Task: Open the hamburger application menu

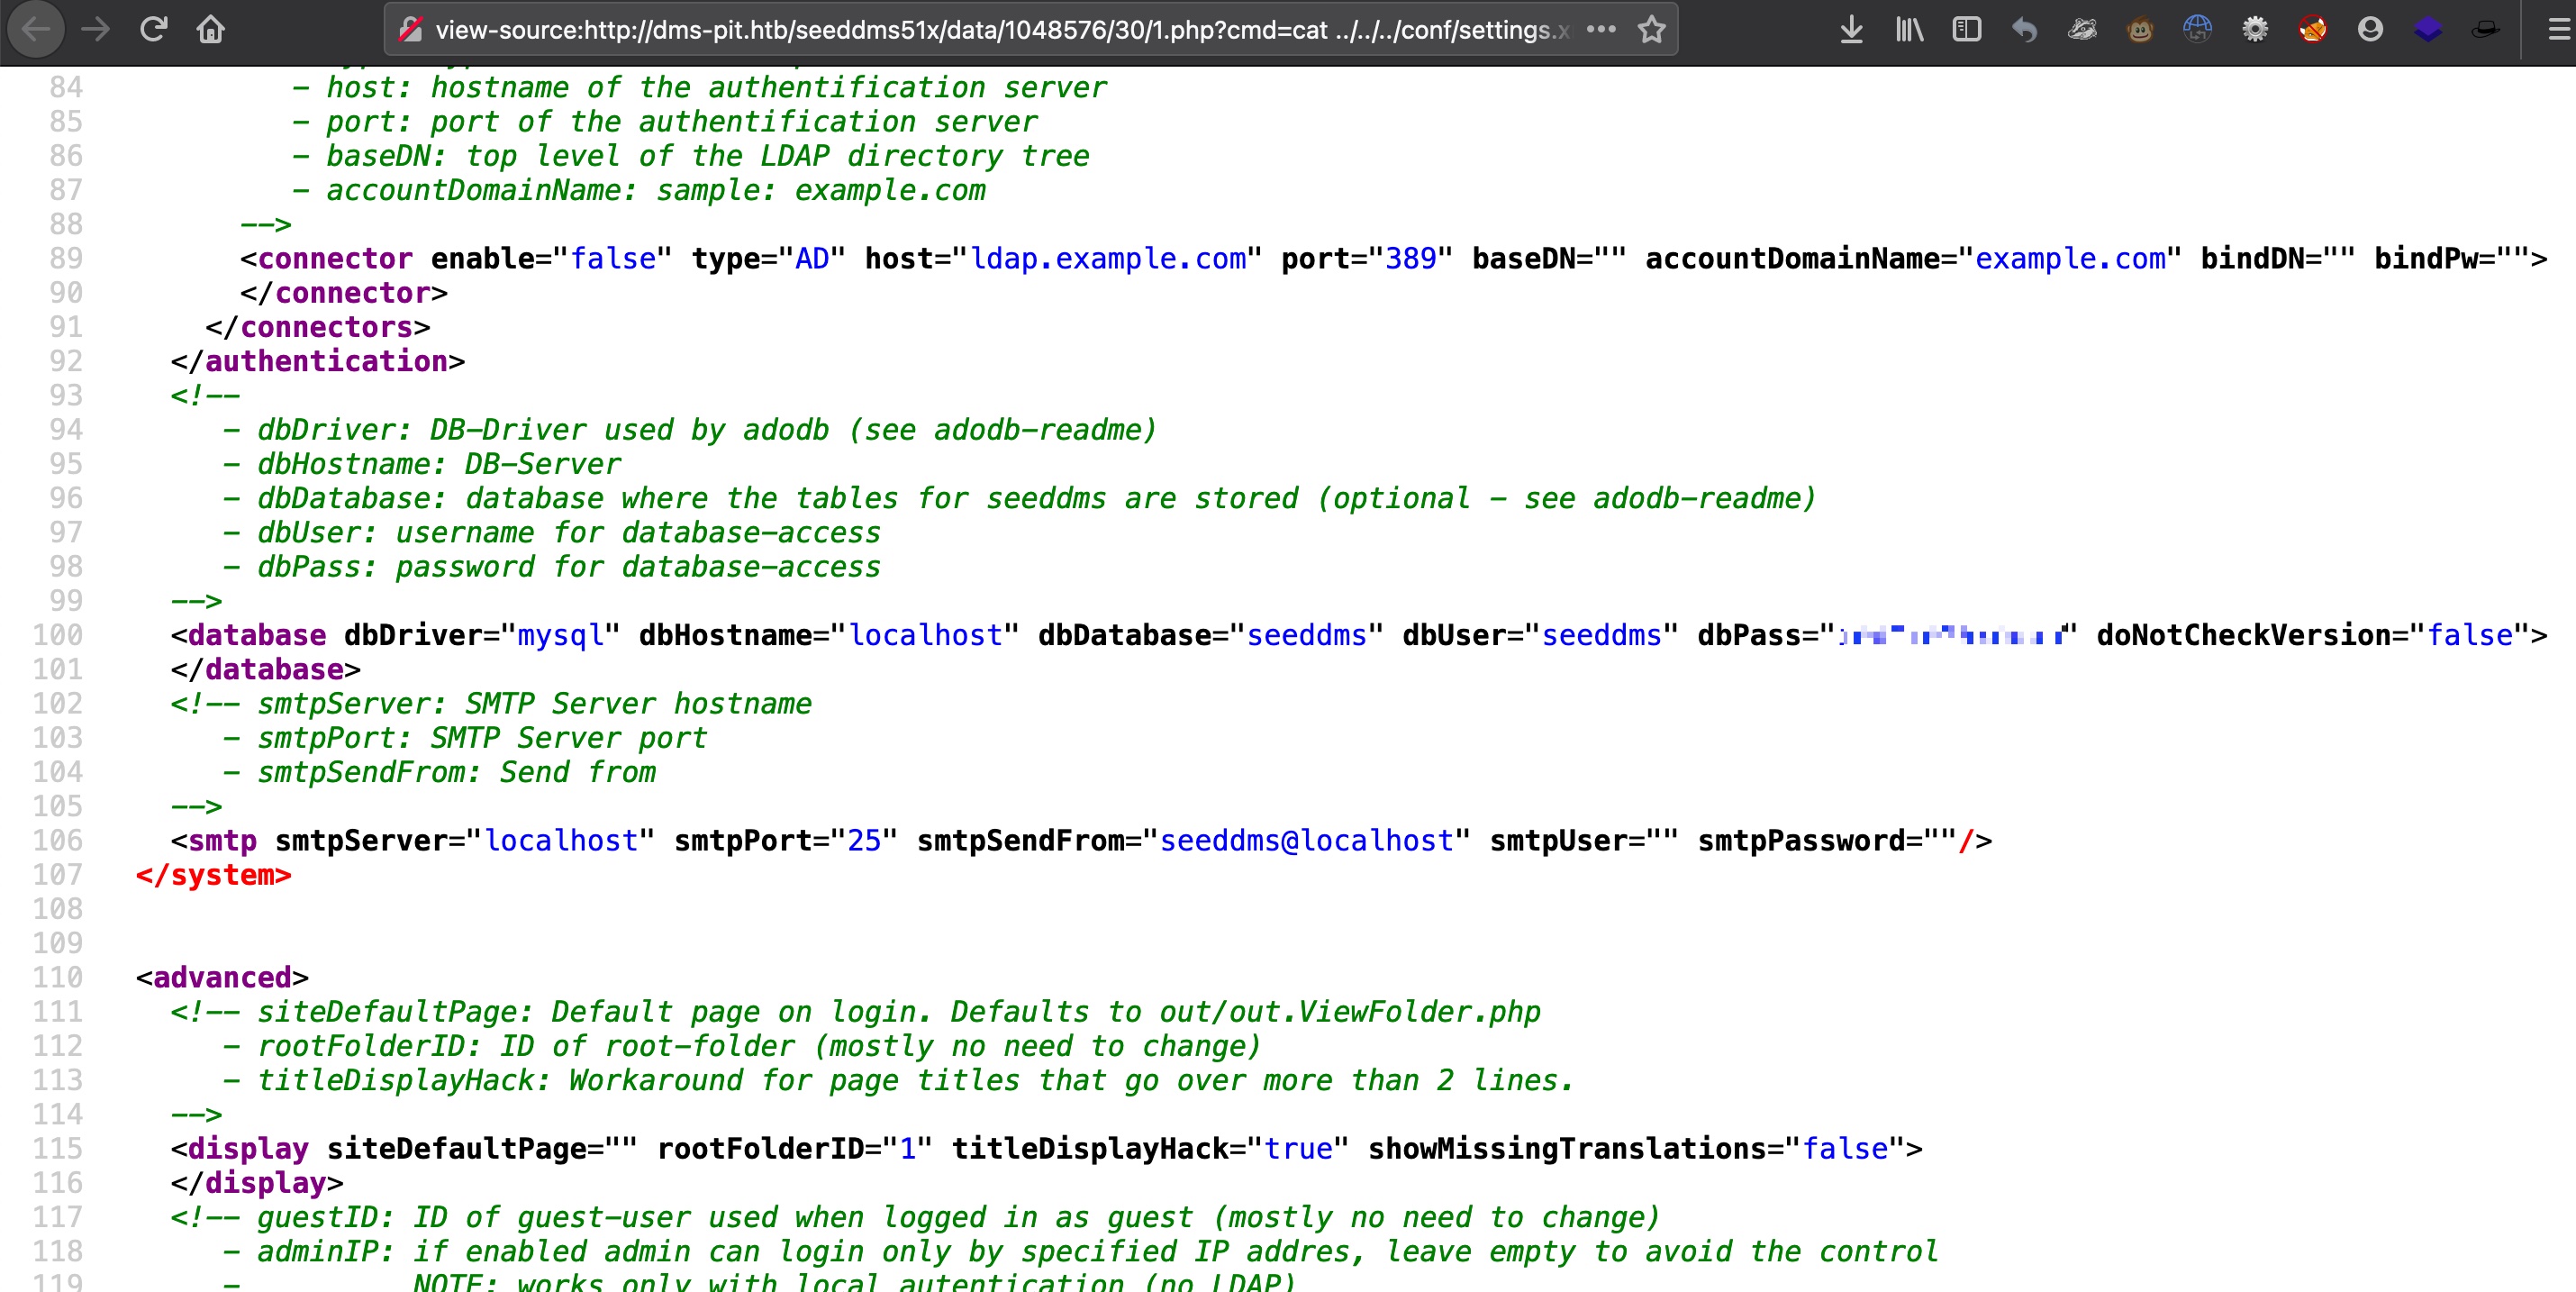Action: pos(2557,29)
